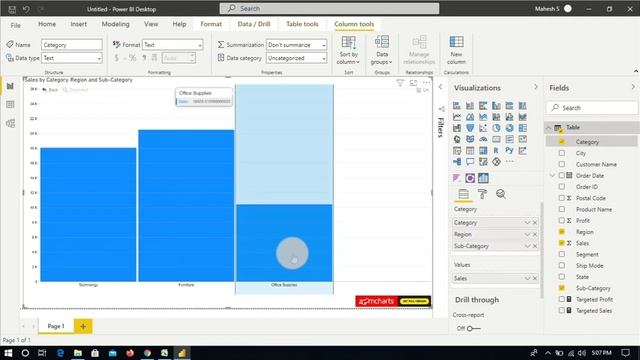
Task: Select the funnel visualization
Action: coord(470,128)
